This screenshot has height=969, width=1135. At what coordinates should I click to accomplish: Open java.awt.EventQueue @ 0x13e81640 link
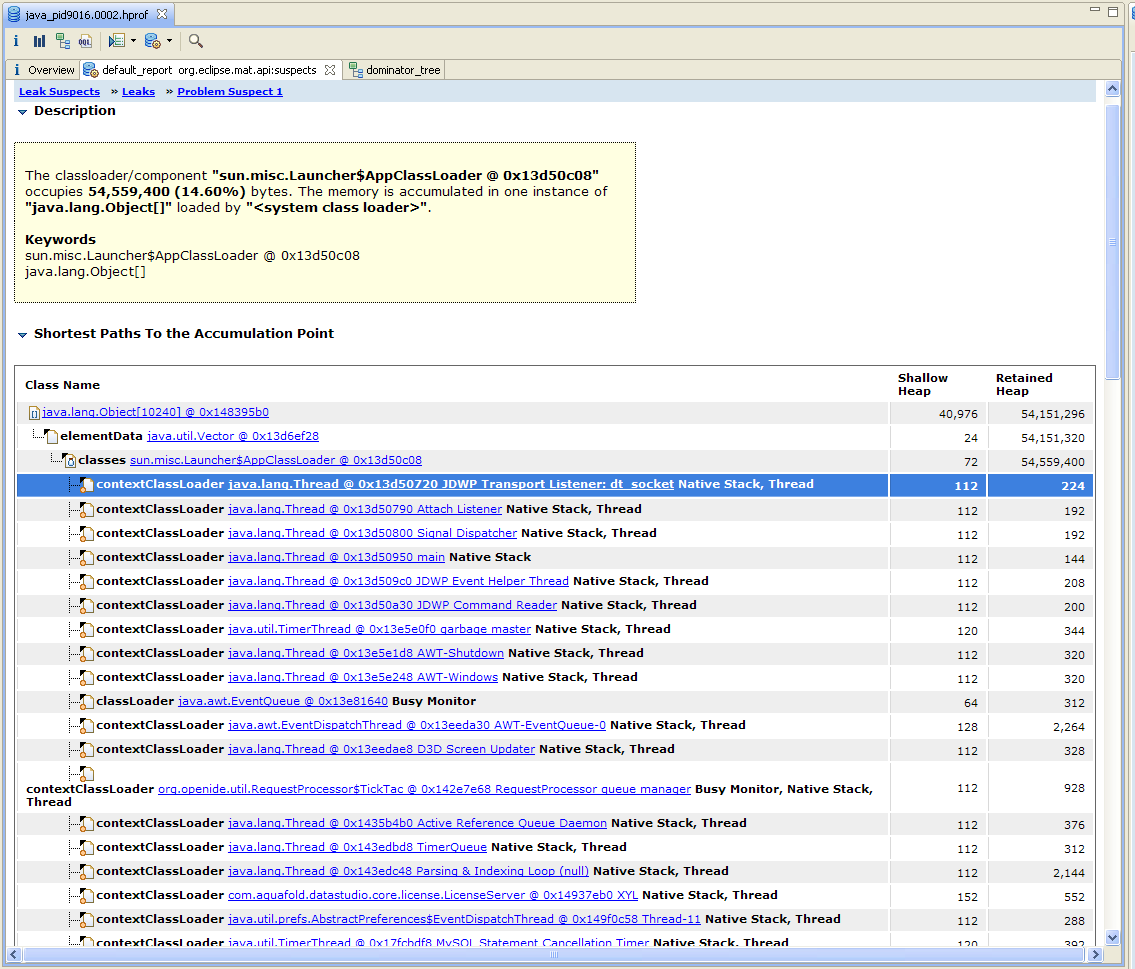point(283,701)
